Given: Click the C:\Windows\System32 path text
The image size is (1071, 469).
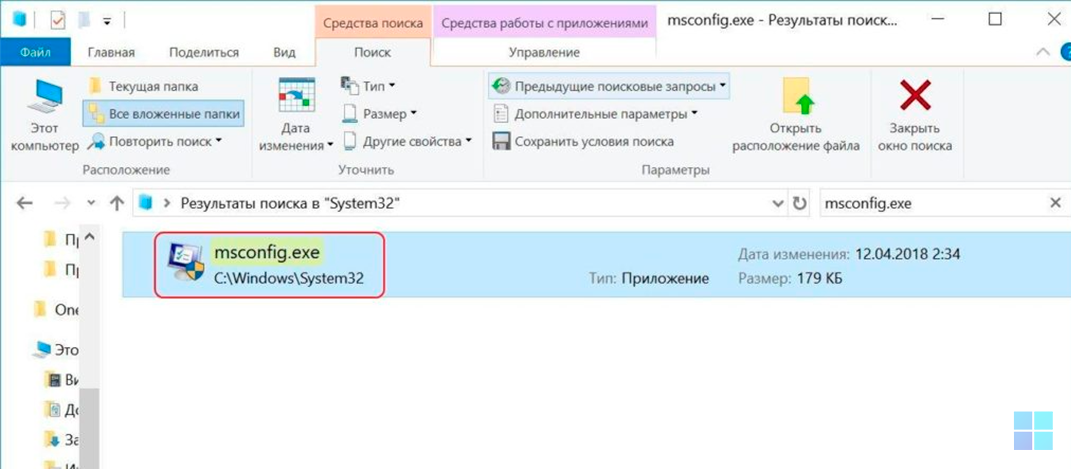Looking at the screenshot, I should (x=288, y=279).
